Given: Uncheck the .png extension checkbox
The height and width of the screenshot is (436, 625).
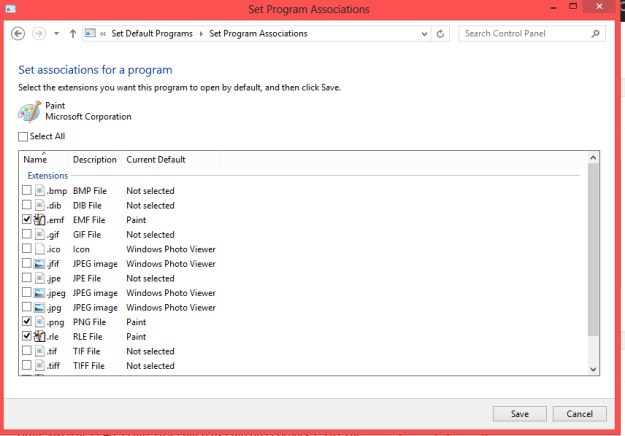Looking at the screenshot, I should 27,321.
